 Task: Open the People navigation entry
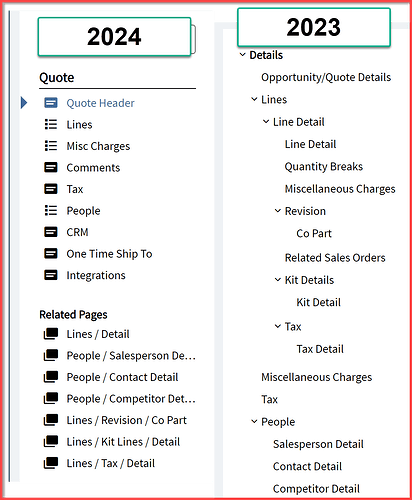[x=83, y=211]
